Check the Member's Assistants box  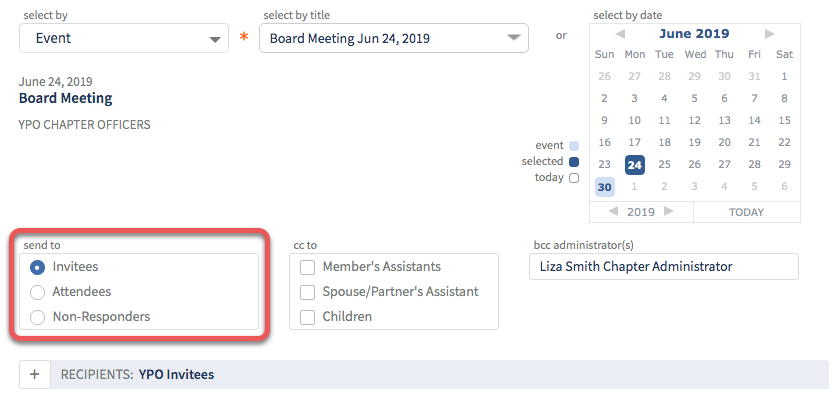click(x=307, y=267)
